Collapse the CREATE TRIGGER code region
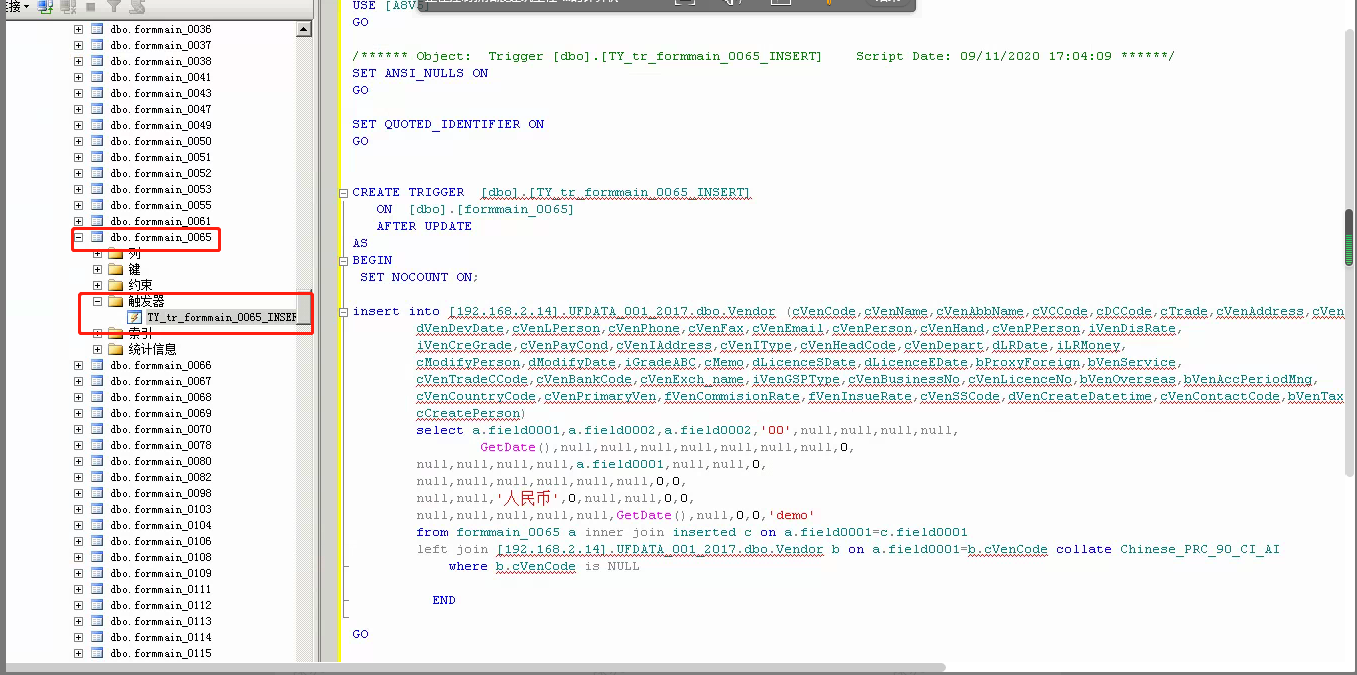The image size is (1357, 675). 343,192
